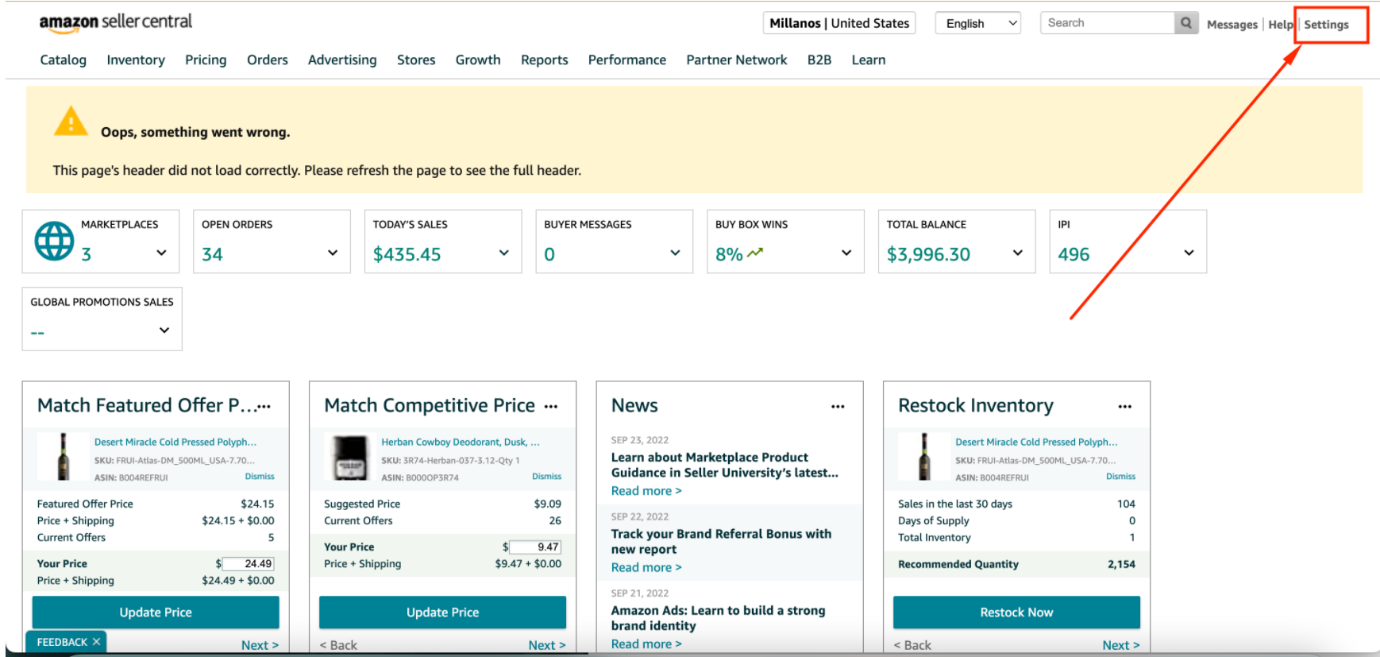Click the search magnifier button
Screen dimensions: 1380x657
click(x=1186, y=23)
